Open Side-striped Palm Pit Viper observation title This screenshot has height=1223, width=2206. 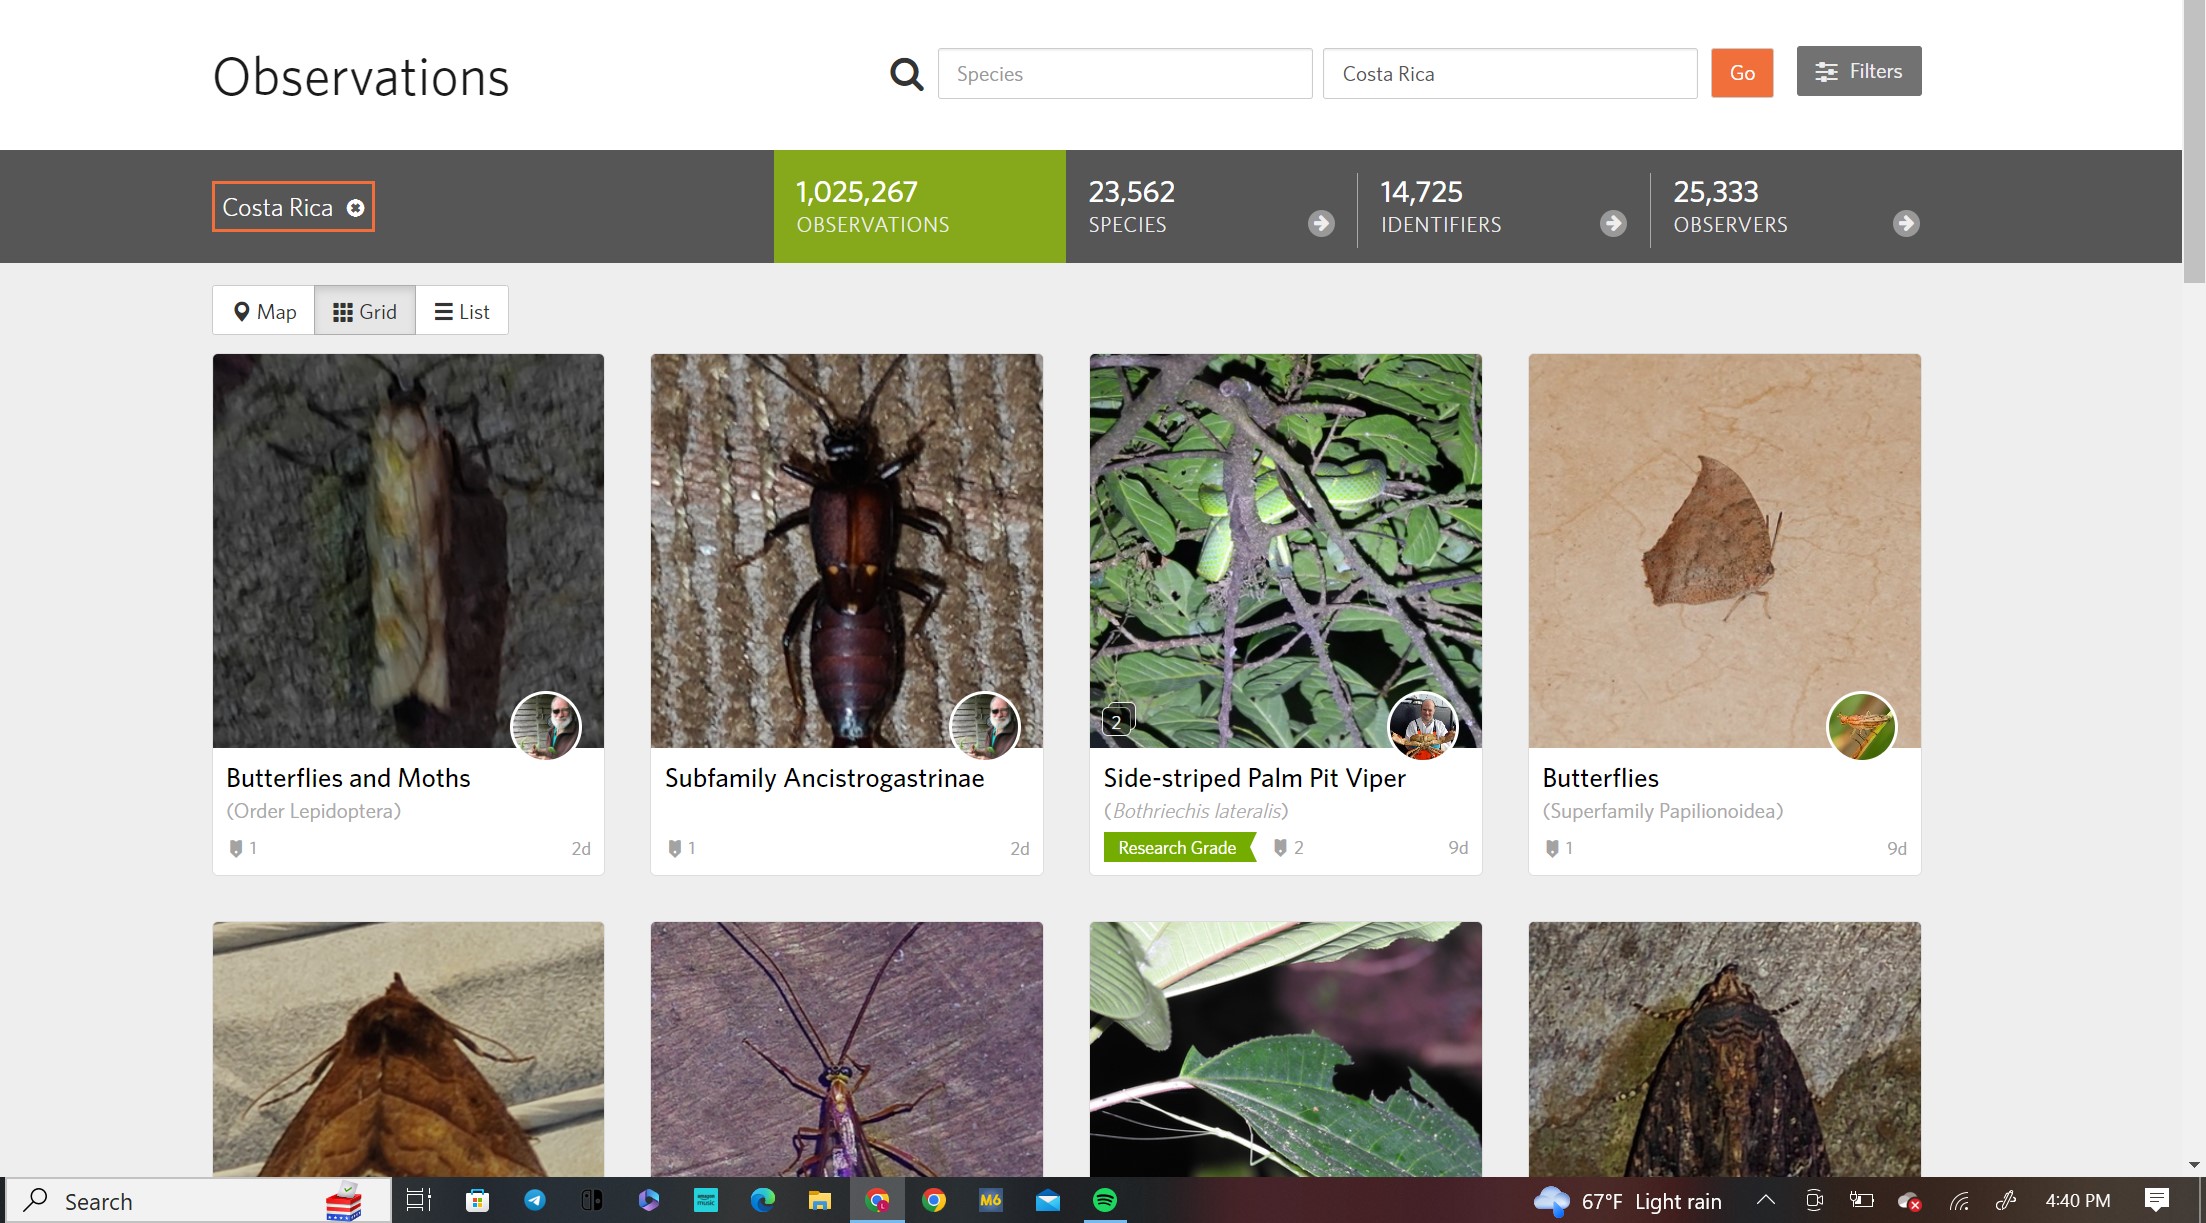(x=1254, y=778)
